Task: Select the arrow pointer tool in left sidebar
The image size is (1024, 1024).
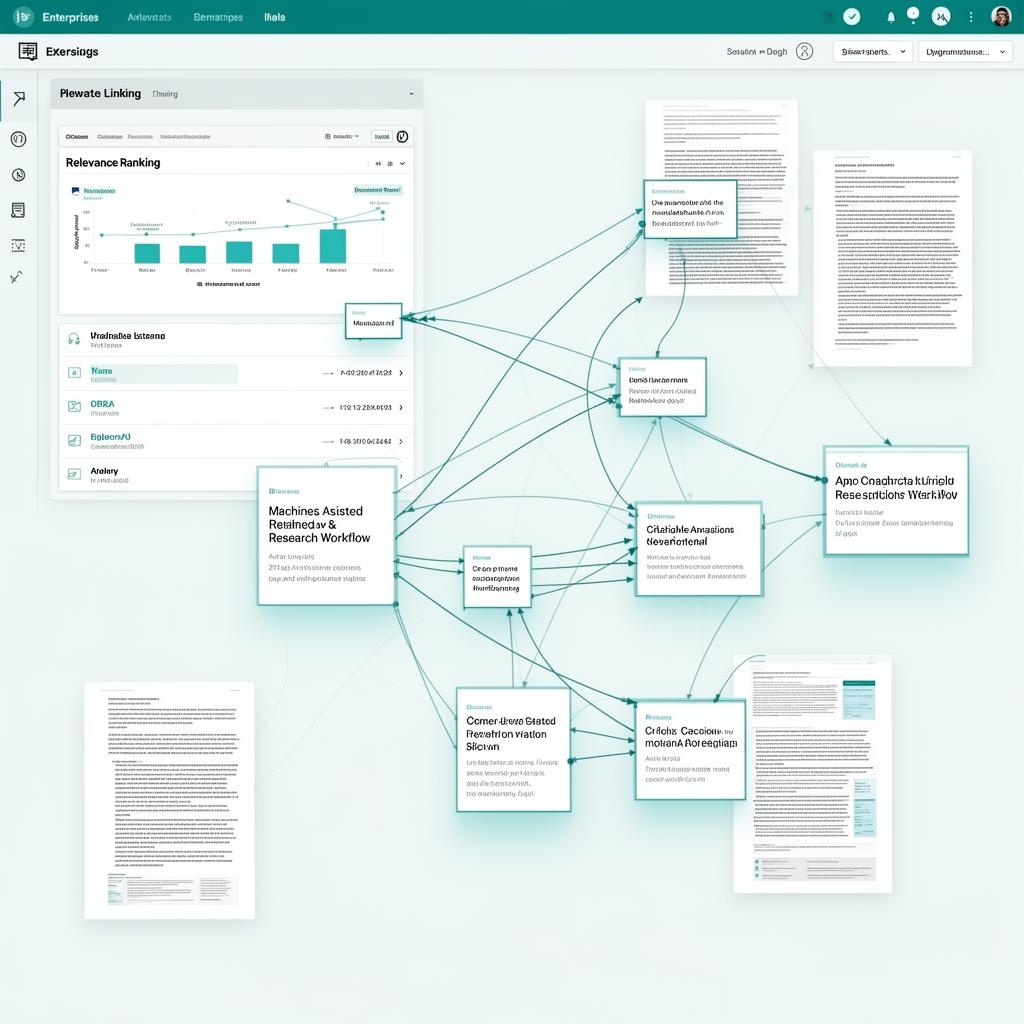Action: coord(19,99)
